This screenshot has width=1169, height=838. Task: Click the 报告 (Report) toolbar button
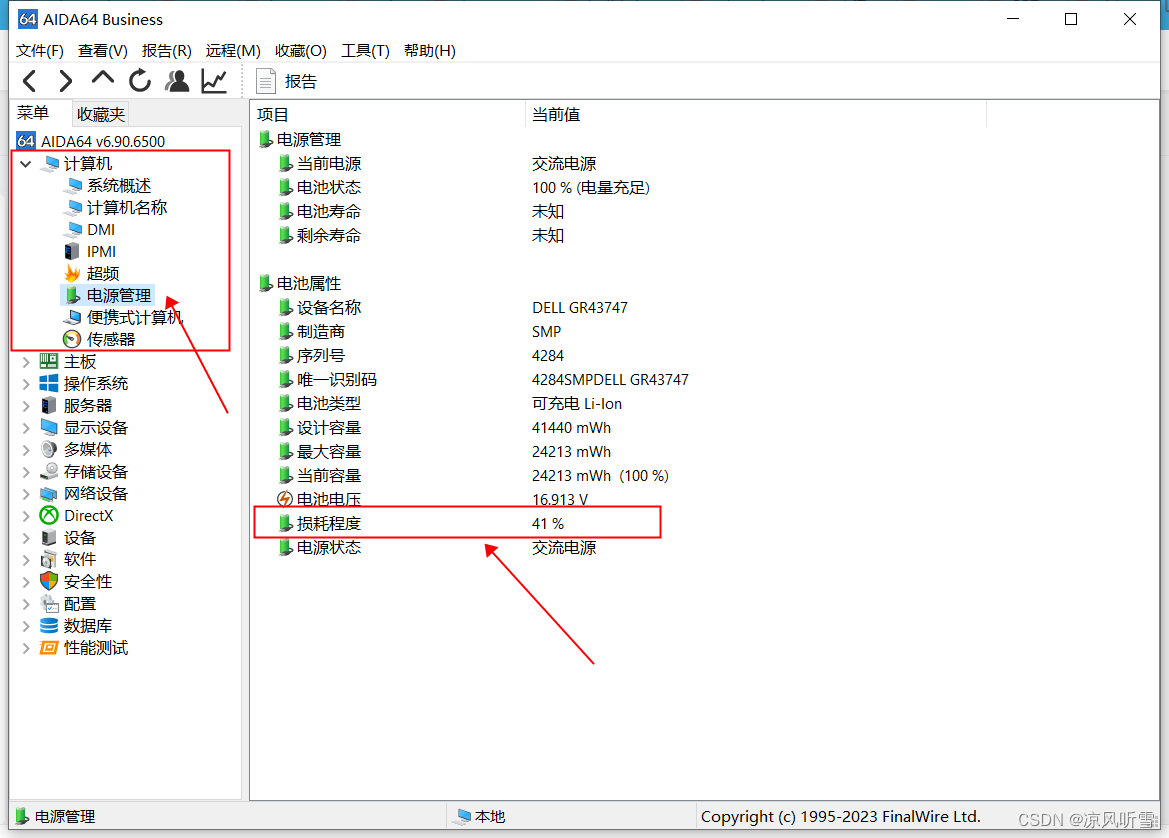coord(286,81)
